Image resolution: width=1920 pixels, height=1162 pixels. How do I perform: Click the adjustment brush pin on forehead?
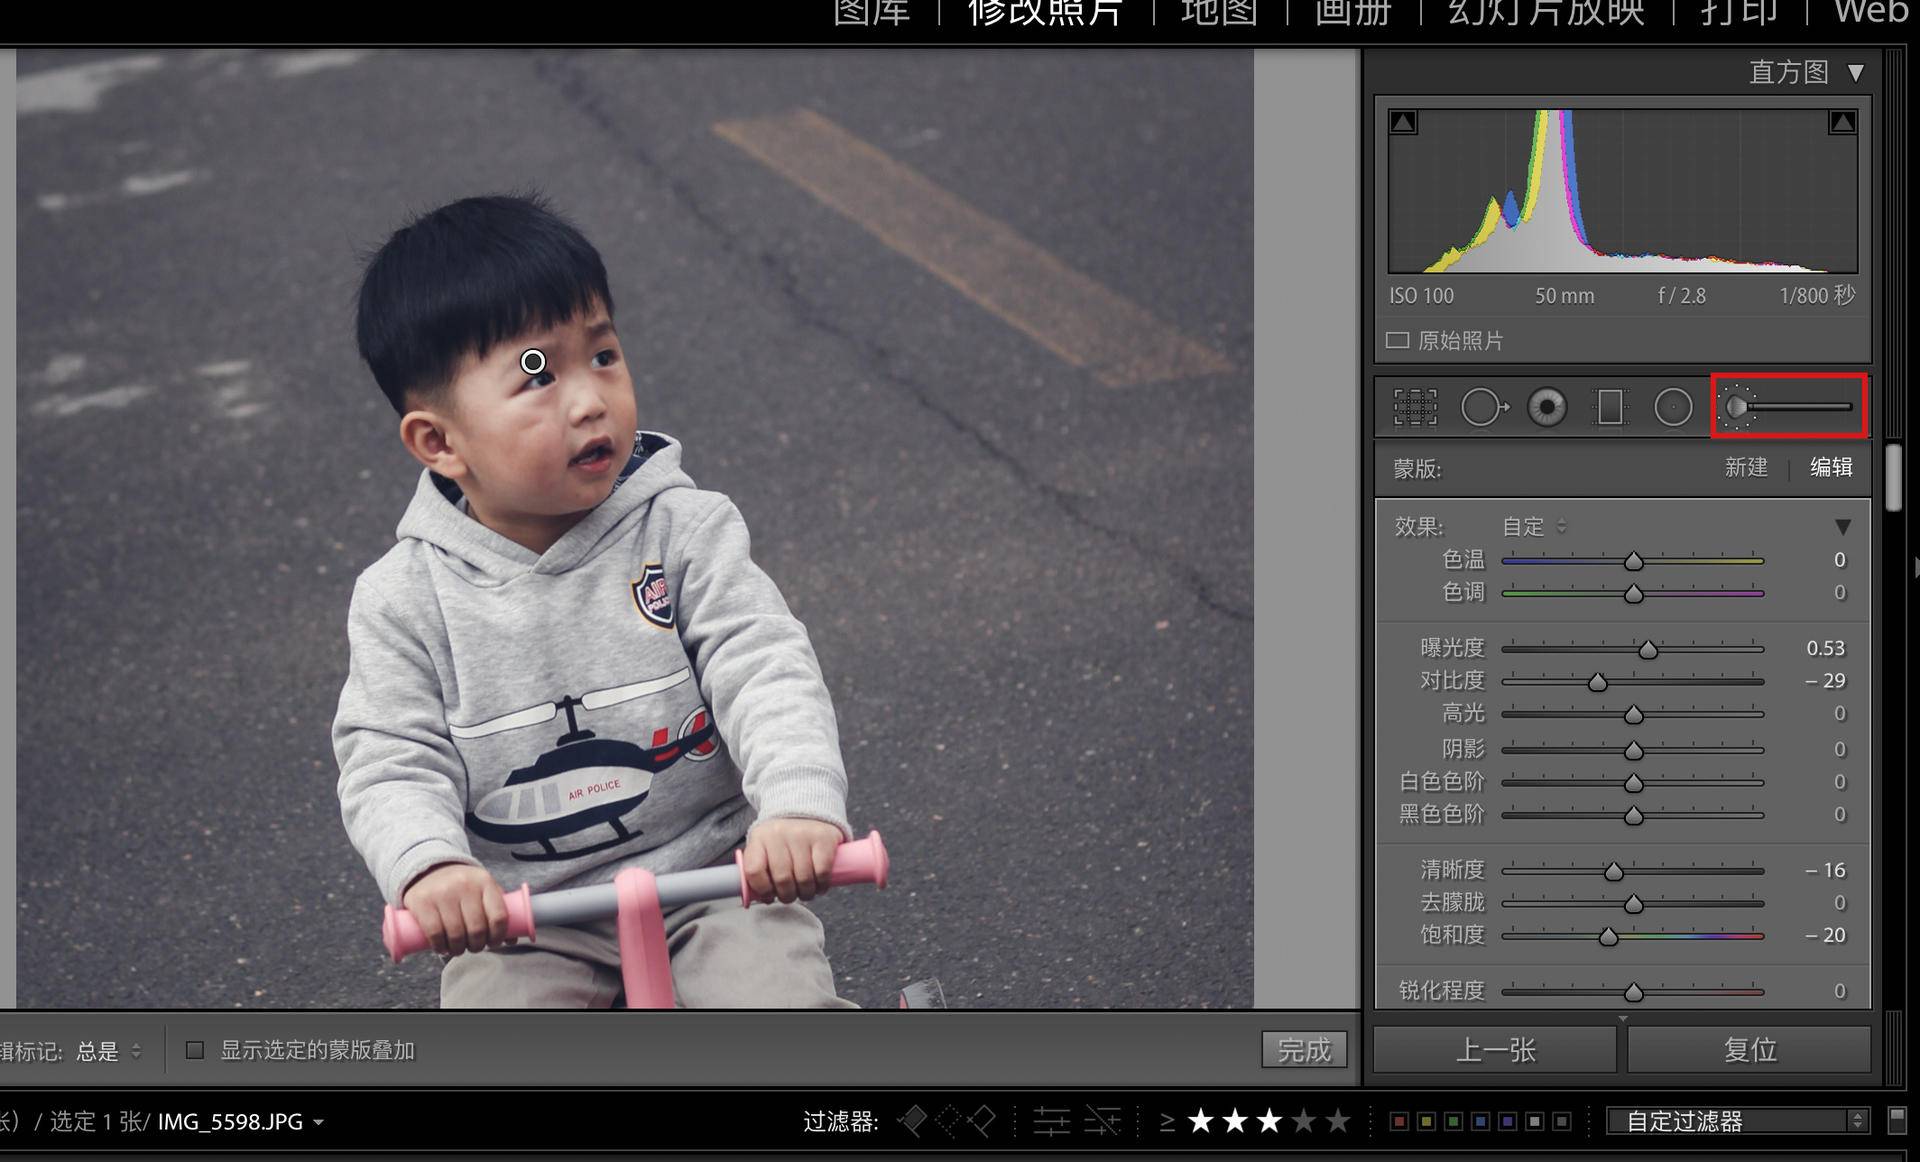pyautogui.click(x=533, y=361)
